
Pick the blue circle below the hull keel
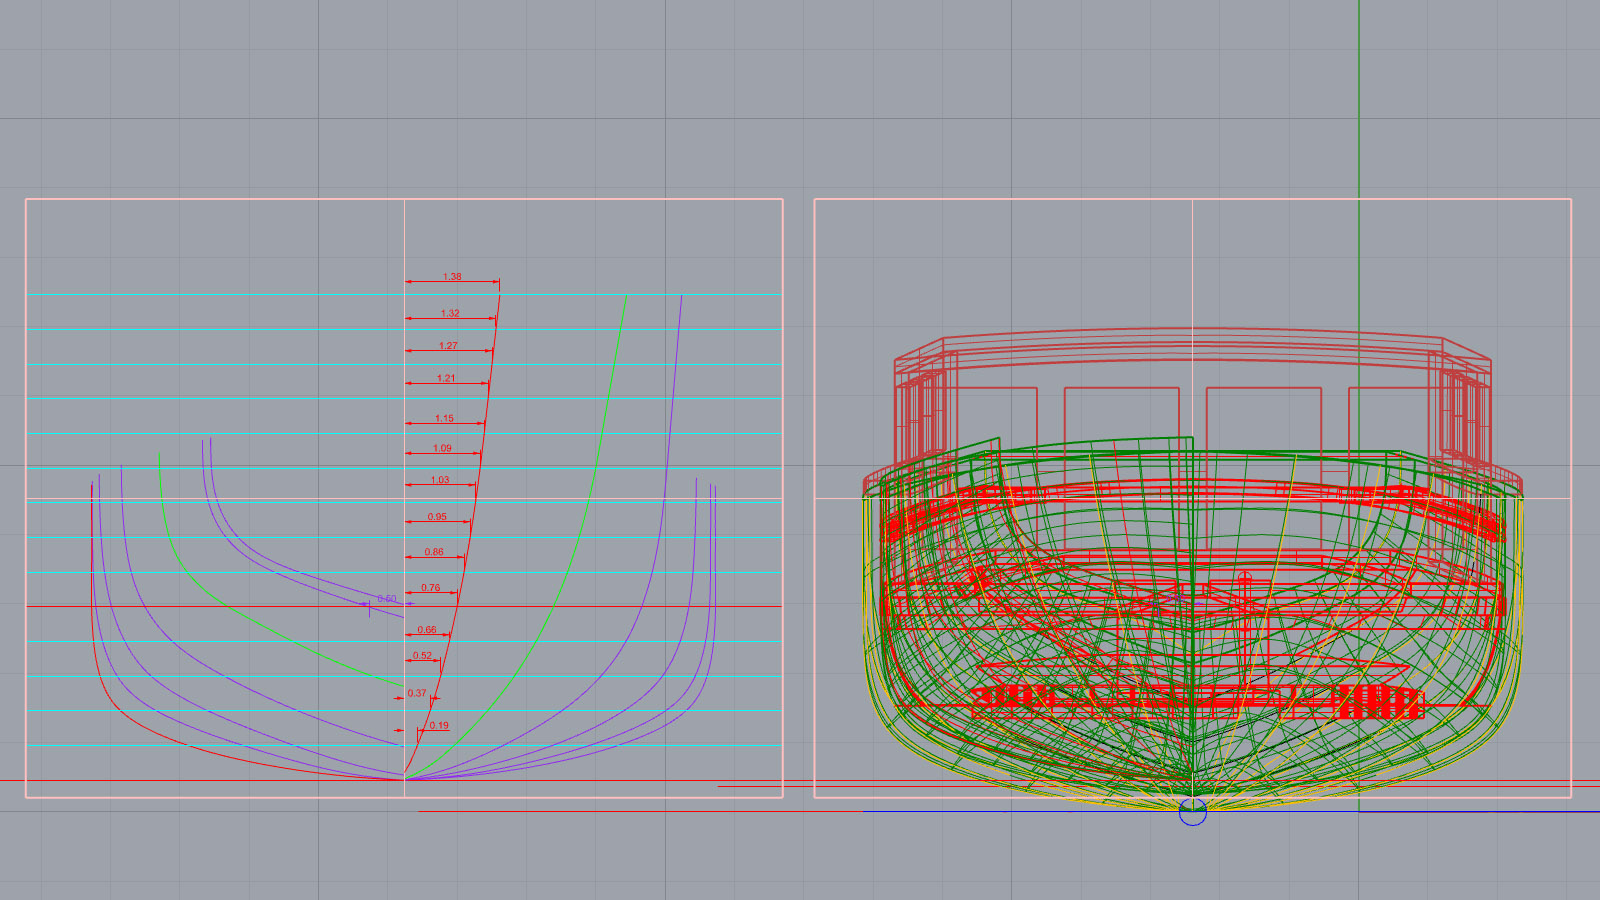pyautogui.click(x=1193, y=812)
